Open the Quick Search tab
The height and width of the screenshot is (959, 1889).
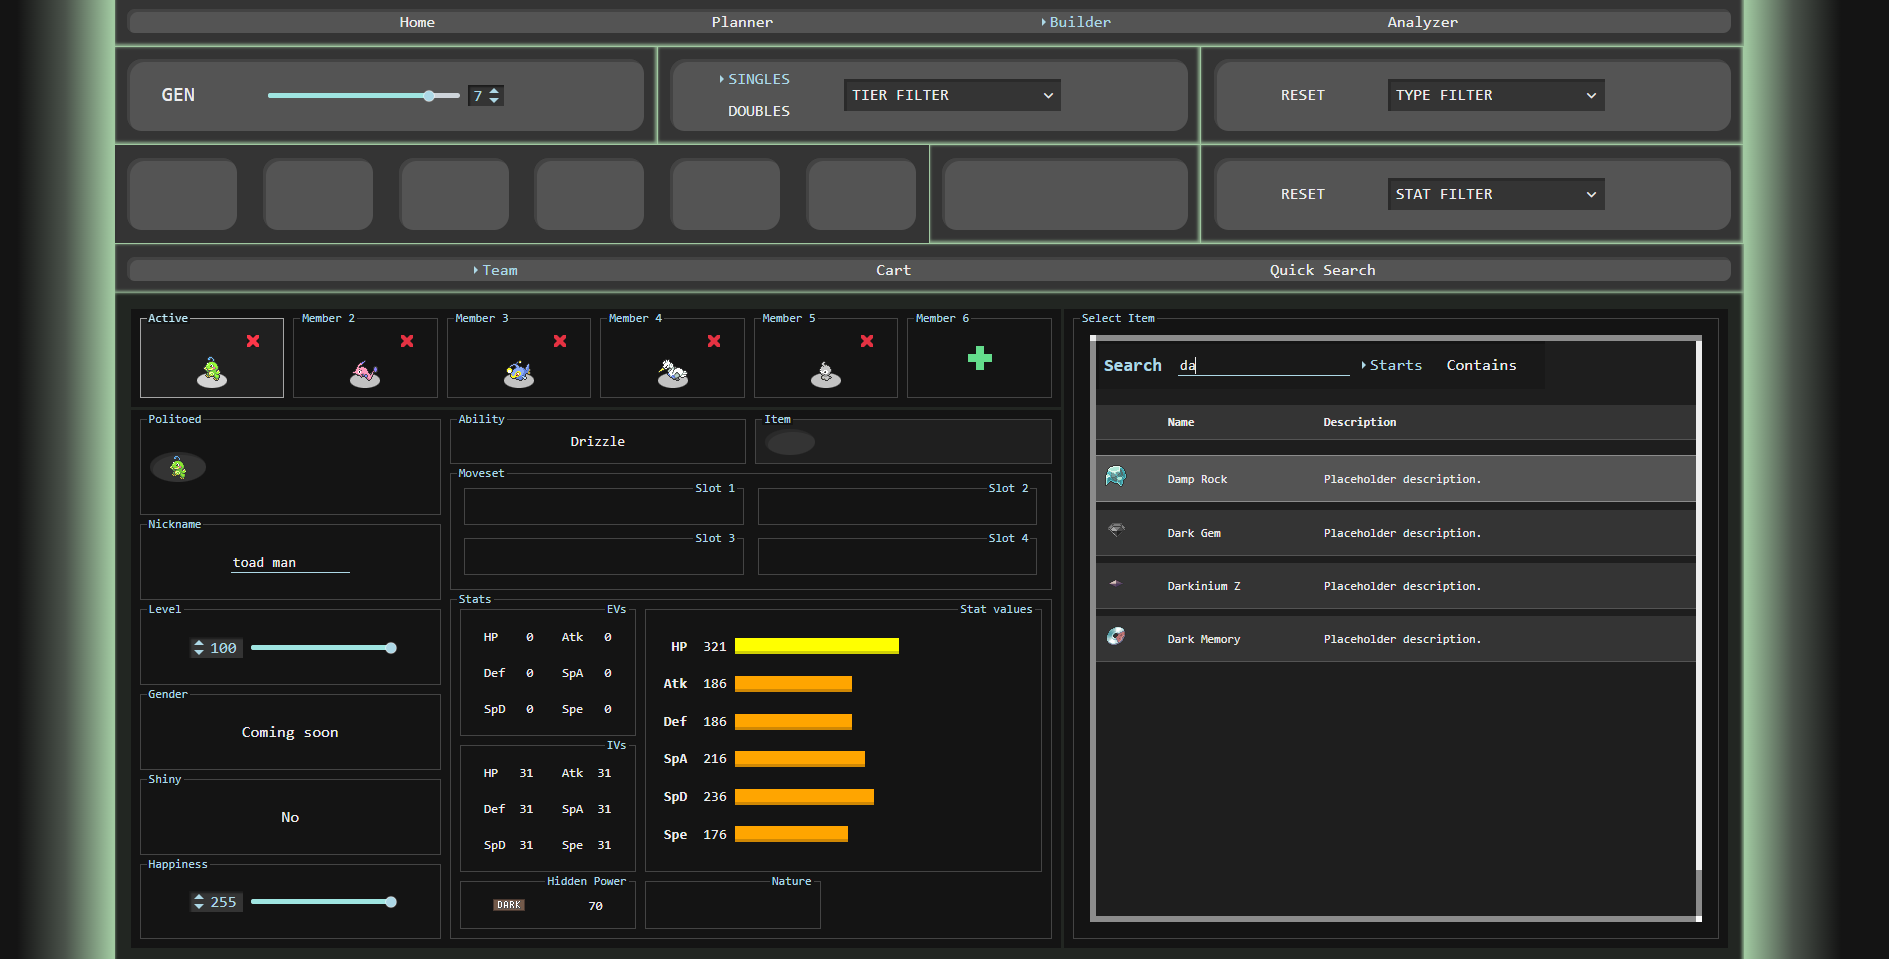1321,270
